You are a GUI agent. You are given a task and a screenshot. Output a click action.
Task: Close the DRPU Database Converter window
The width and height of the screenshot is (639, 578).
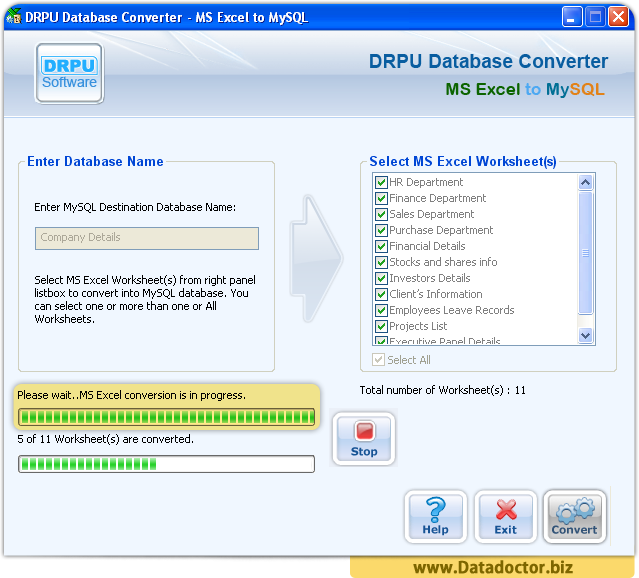618,17
